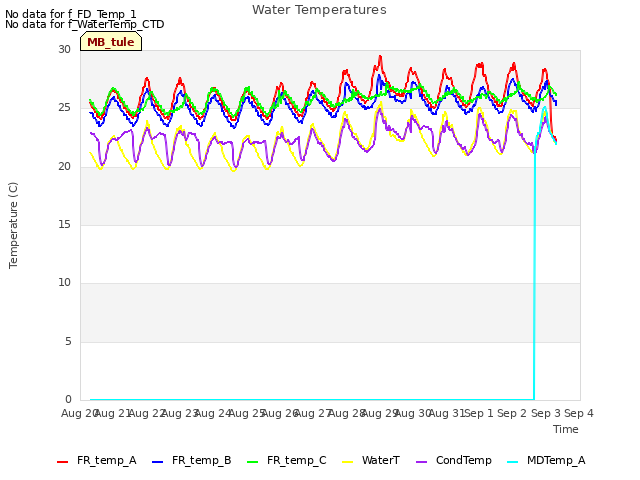640x480 pixels.
Task: Click the cyan MDTemp_A legend swatch
Action: point(513,462)
